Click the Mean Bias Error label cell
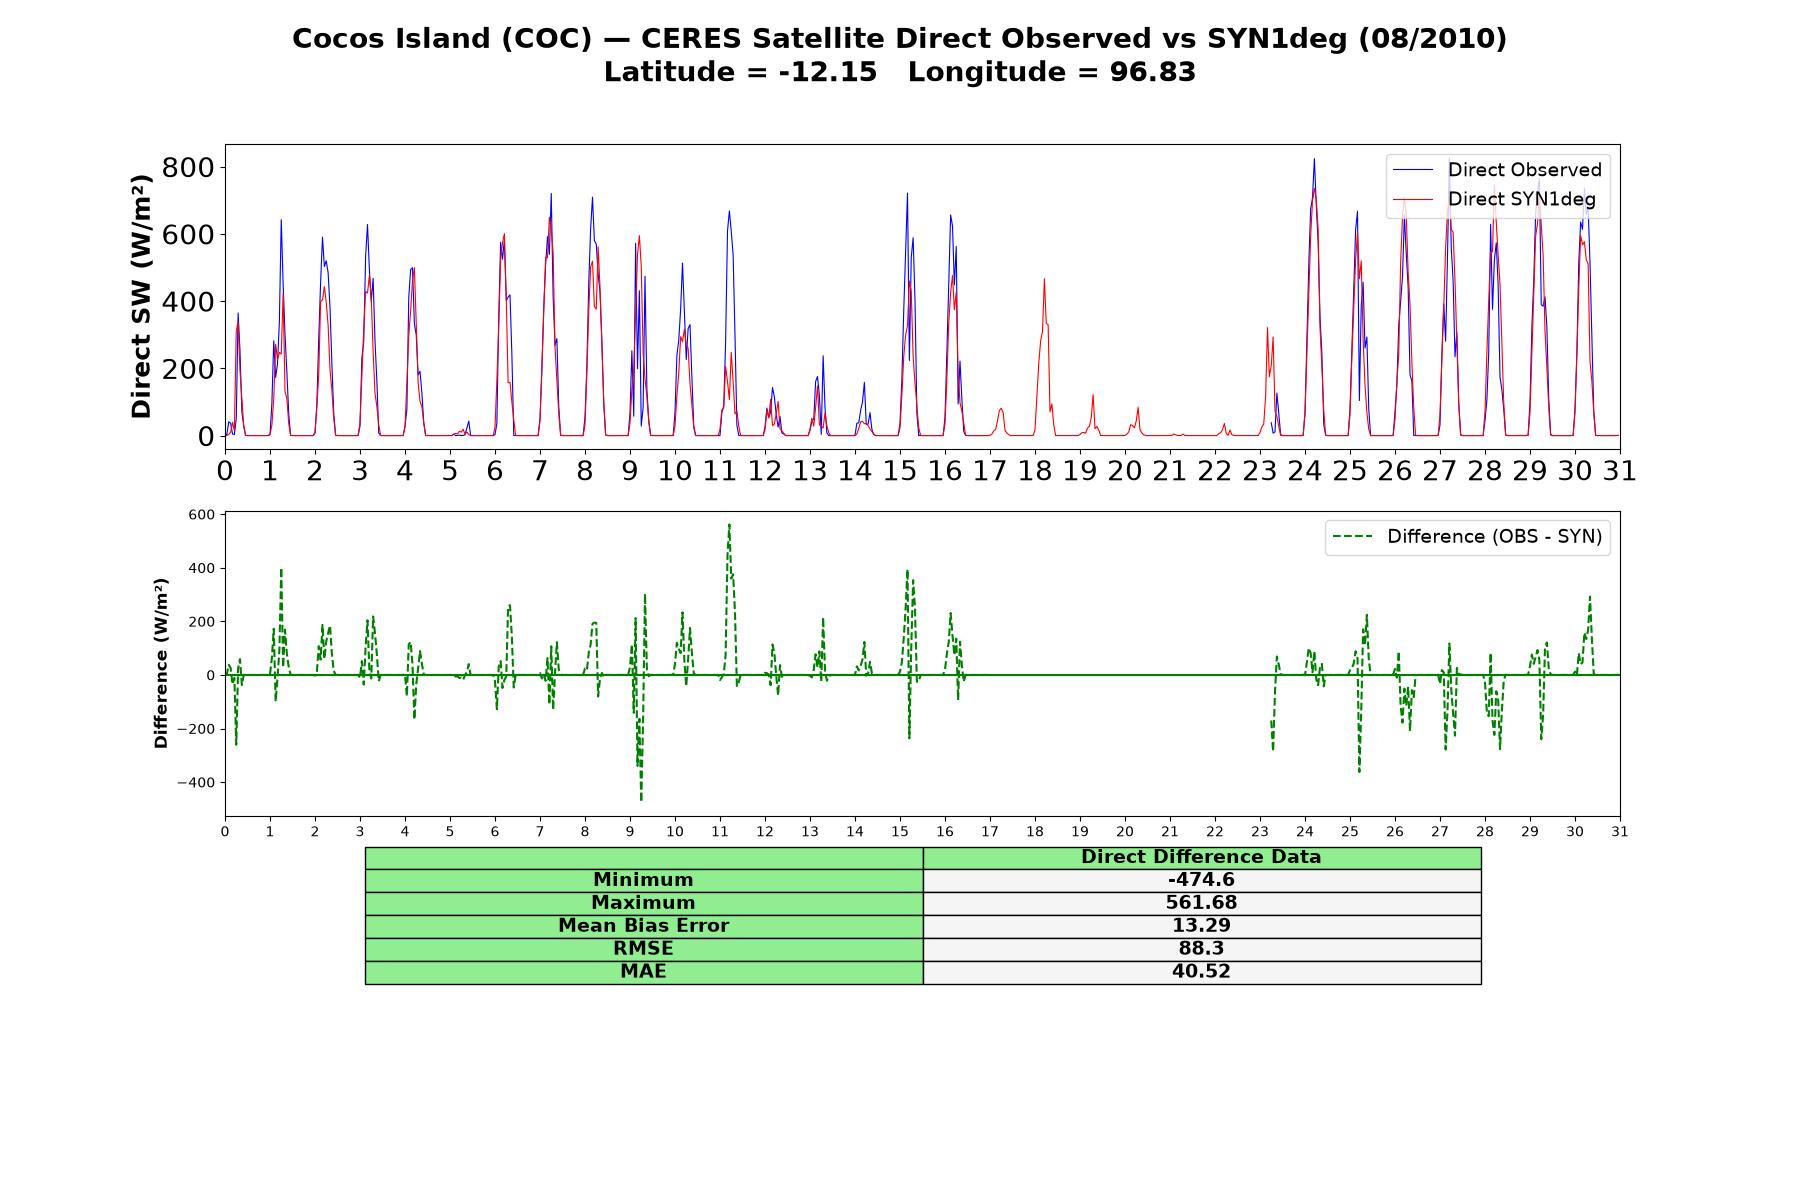 coord(644,926)
